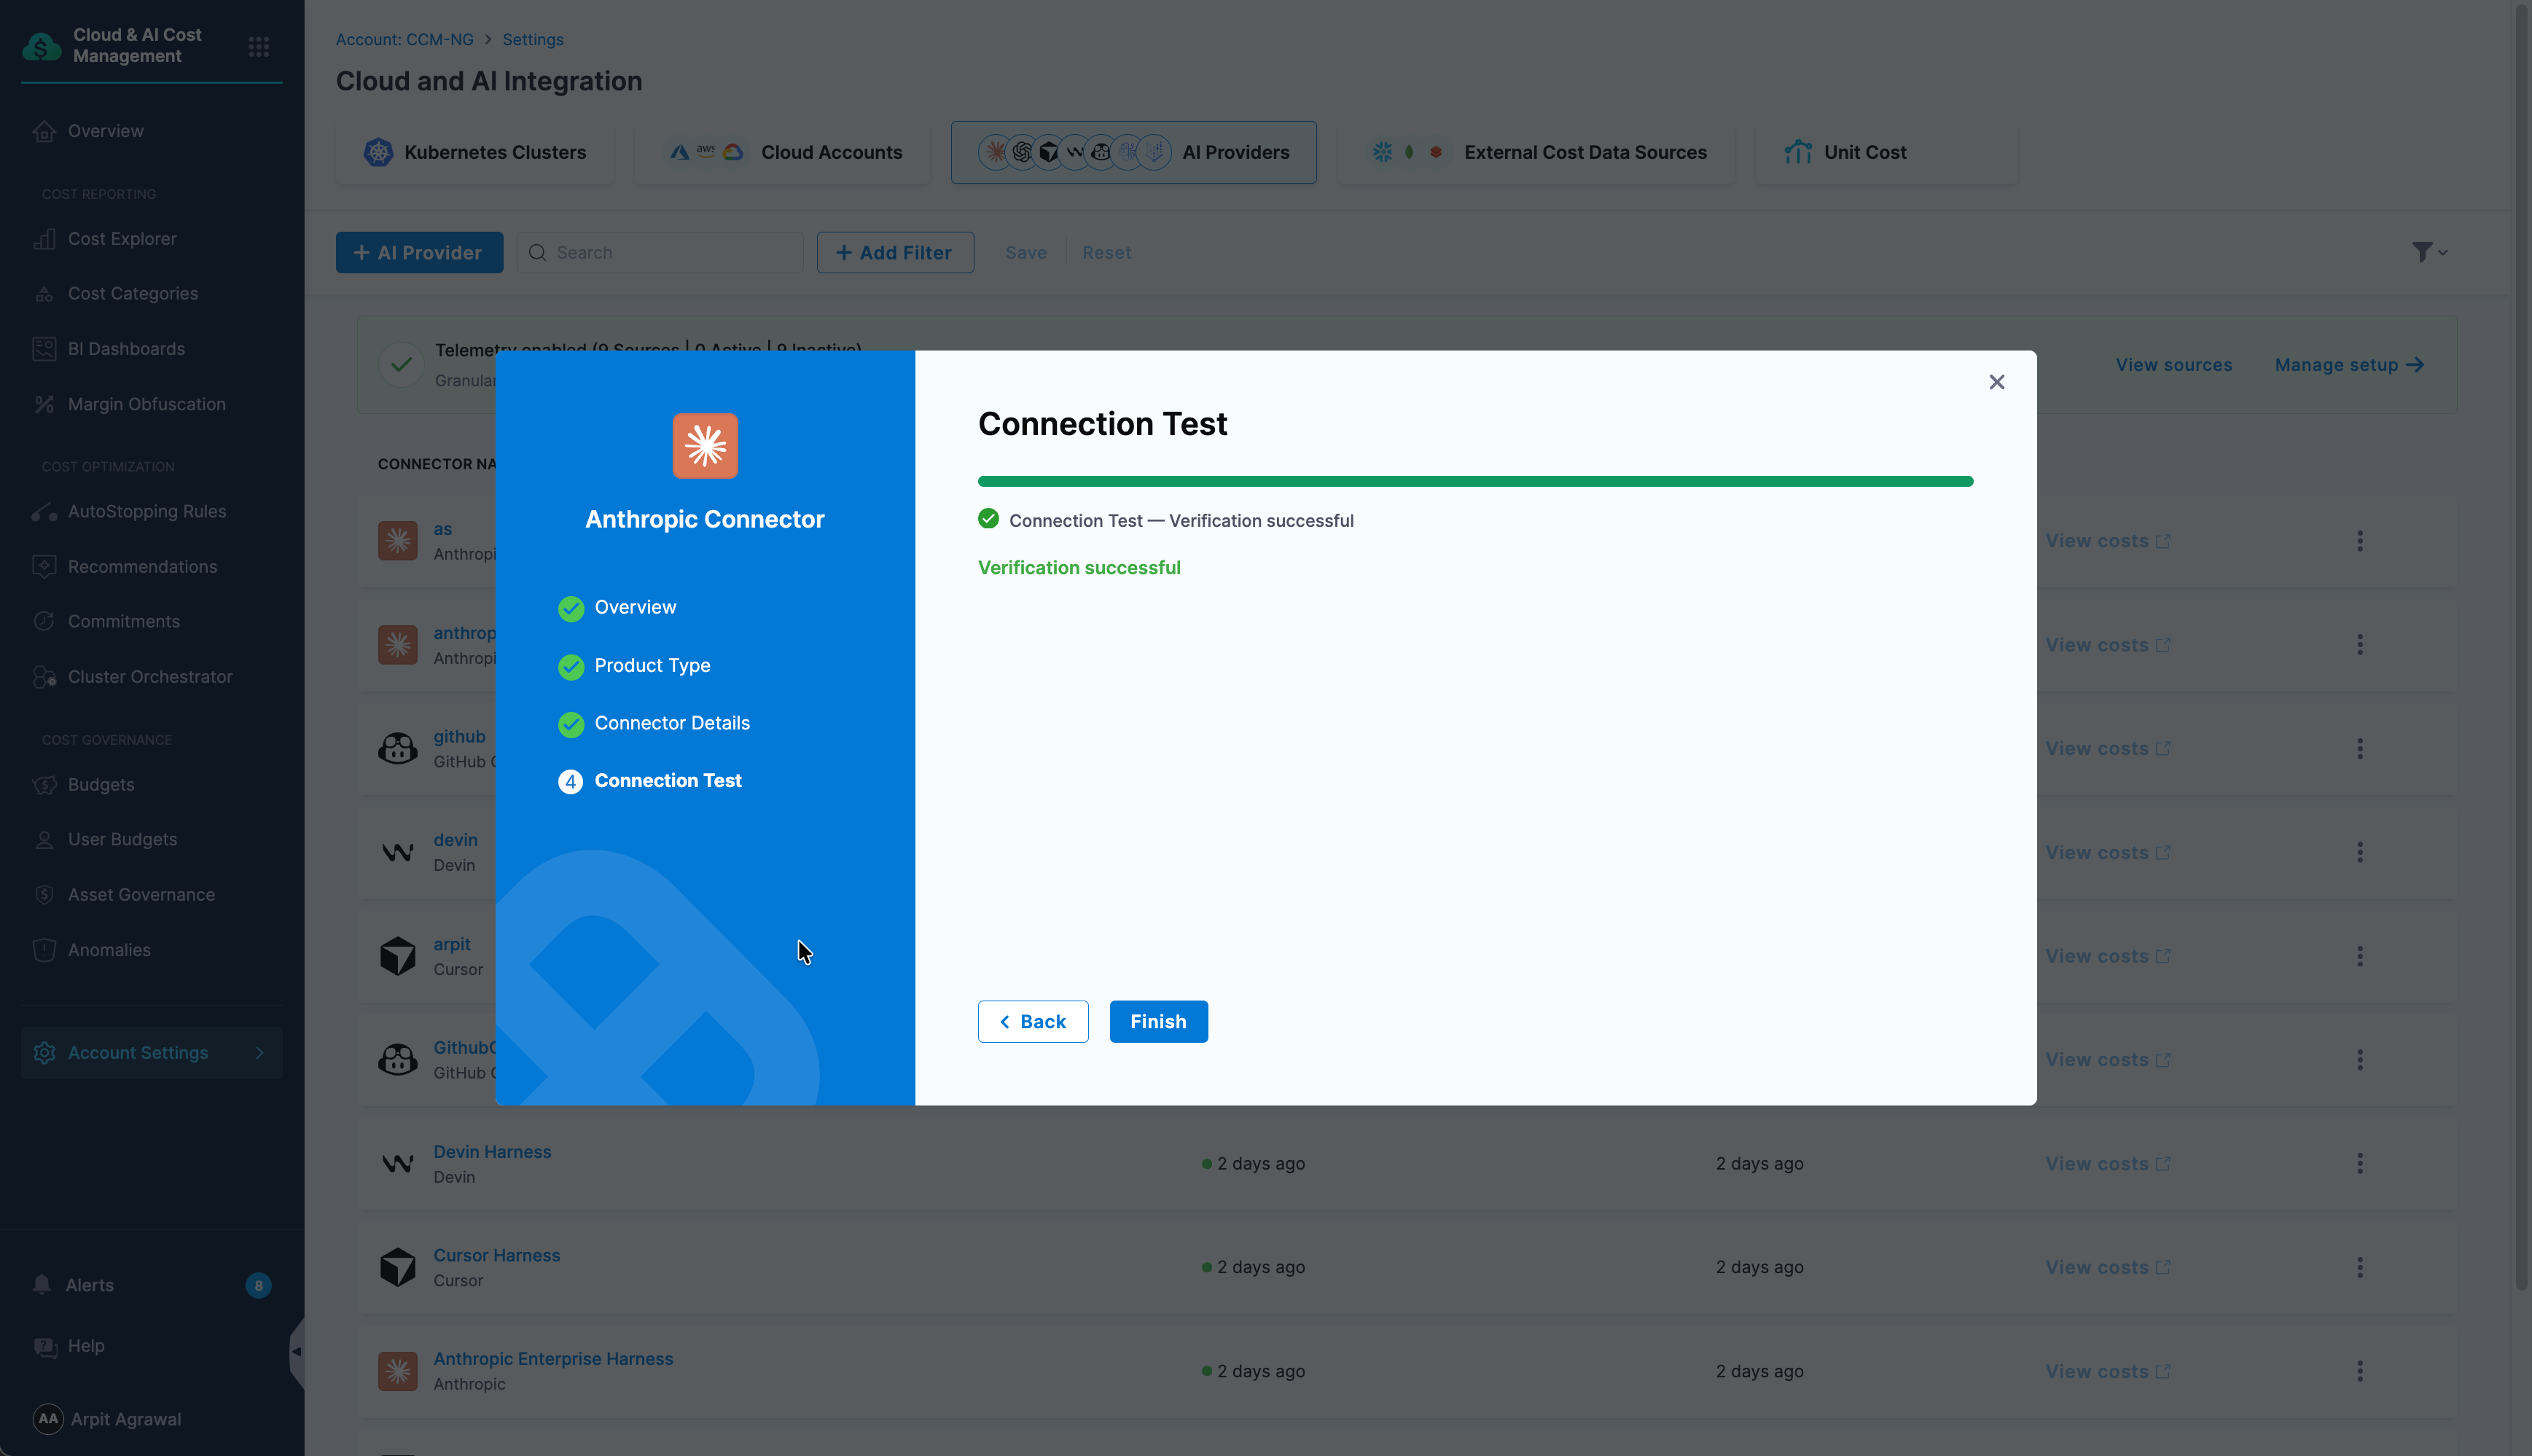Open the Arpit Agrawal user avatar
The width and height of the screenshot is (2532, 1456).
48,1419
